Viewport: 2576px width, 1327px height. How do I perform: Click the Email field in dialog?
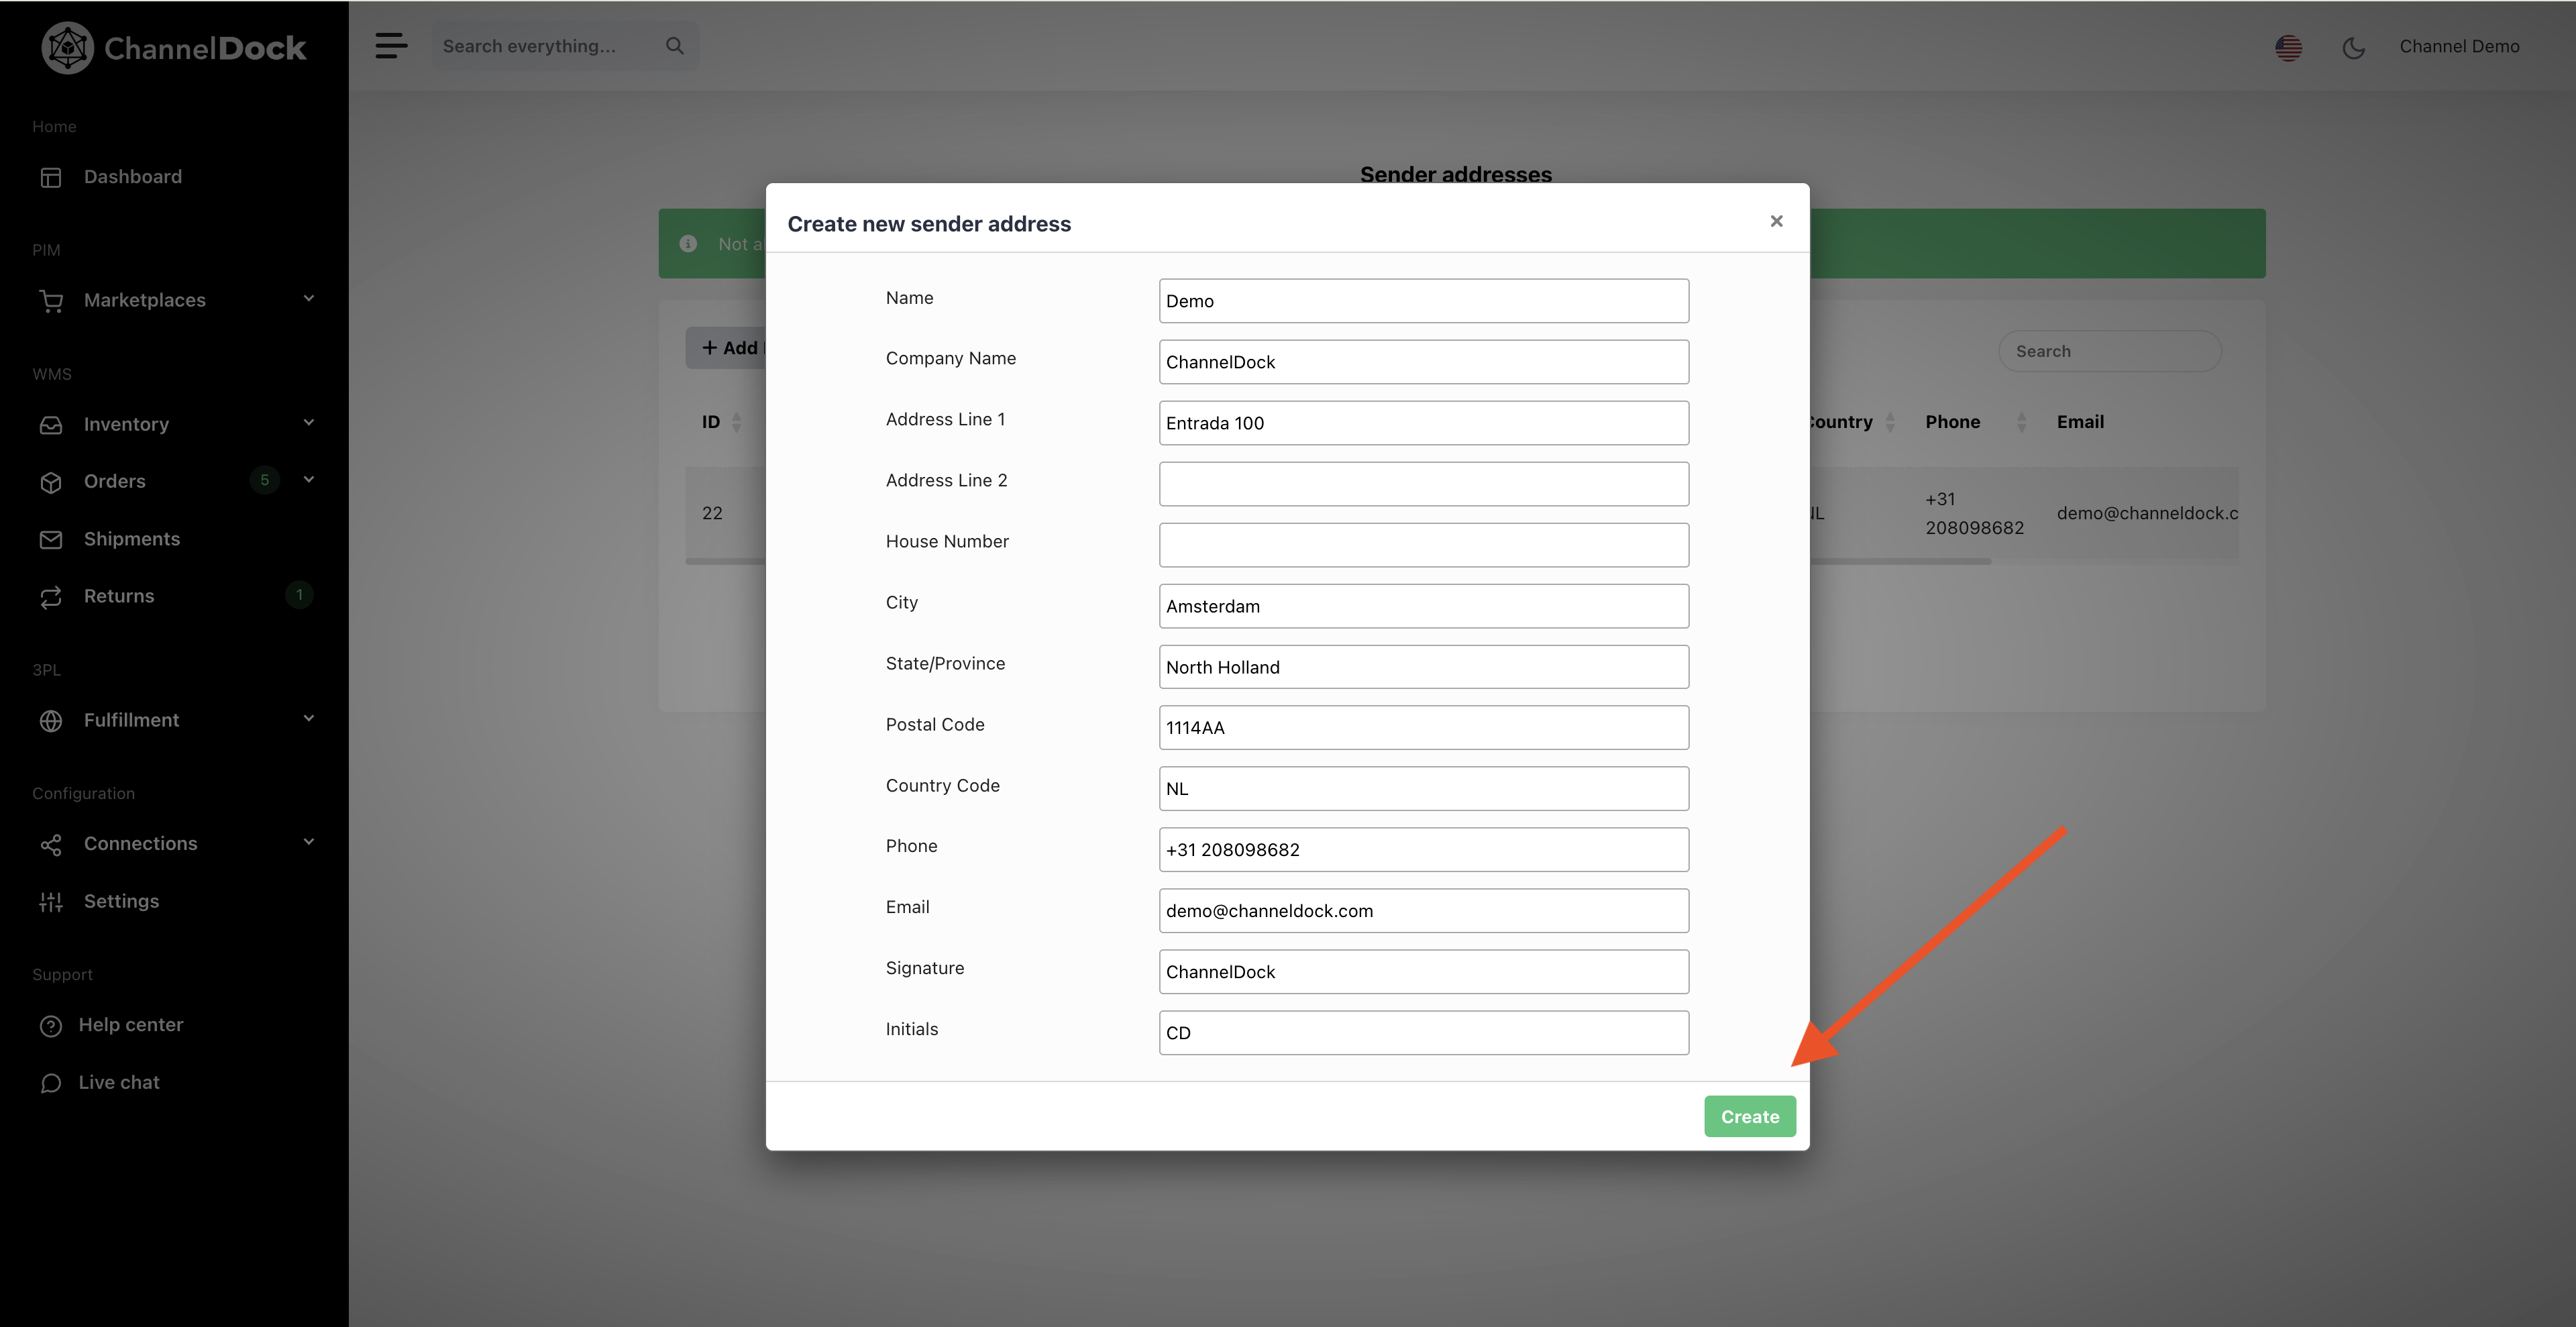pyautogui.click(x=1423, y=911)
